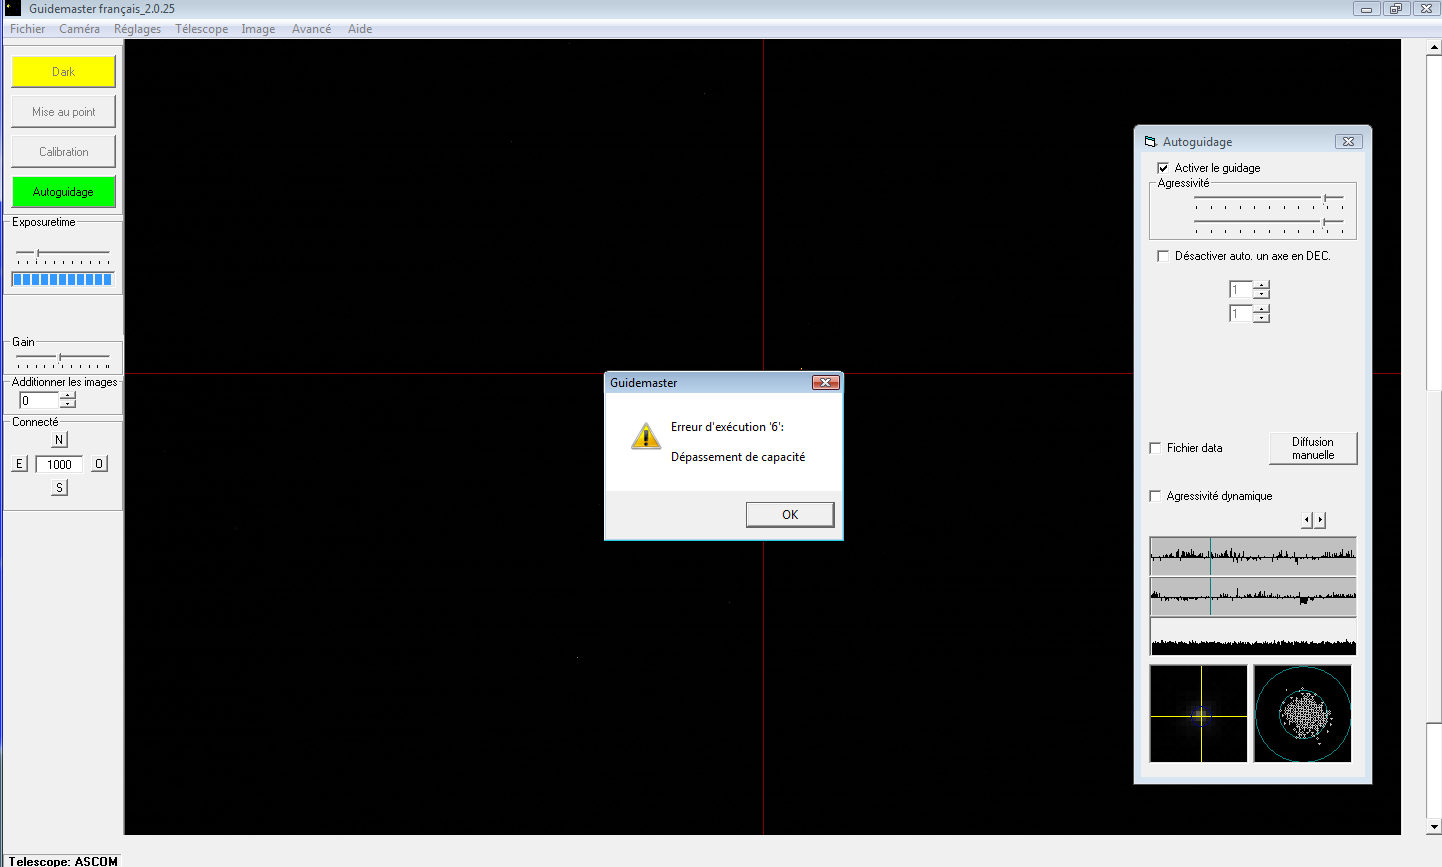
Task: Click the "Exposuretime" group label
Action: point(44,222)
